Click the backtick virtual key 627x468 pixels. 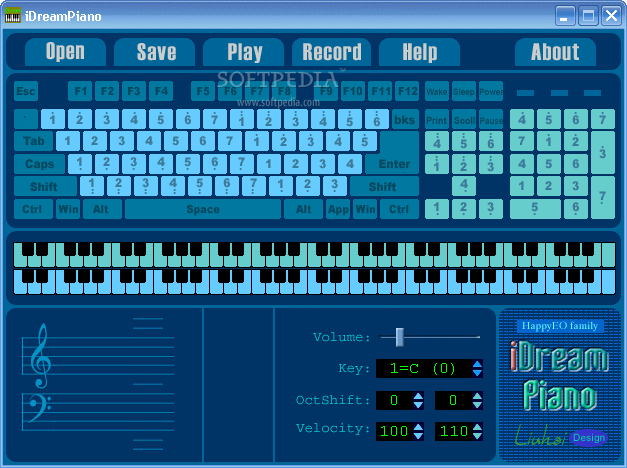[26, 119]
